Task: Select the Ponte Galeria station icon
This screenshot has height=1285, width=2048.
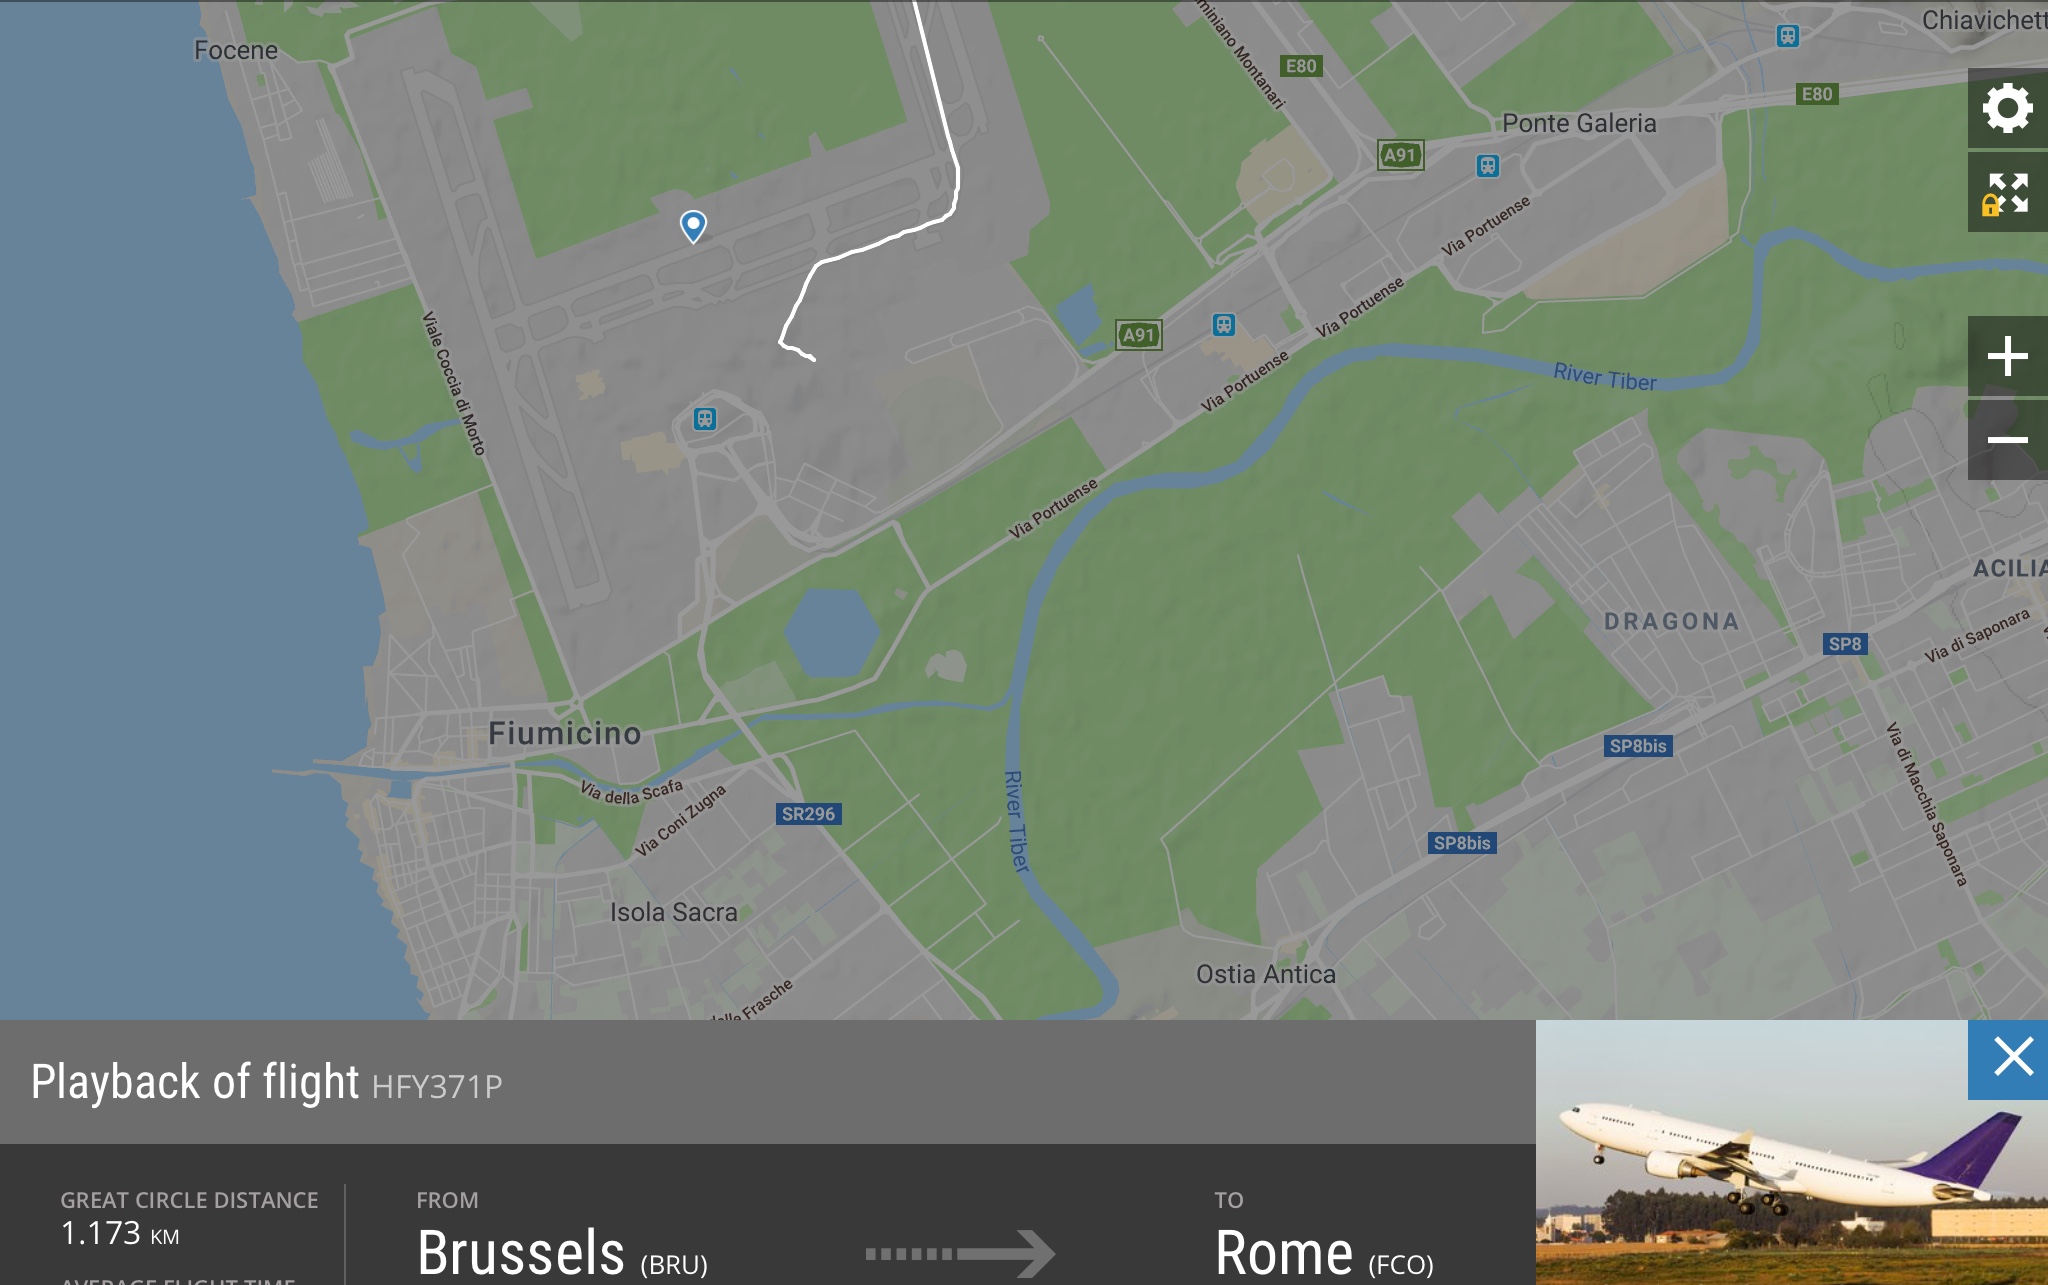Action: (1488, 166)
